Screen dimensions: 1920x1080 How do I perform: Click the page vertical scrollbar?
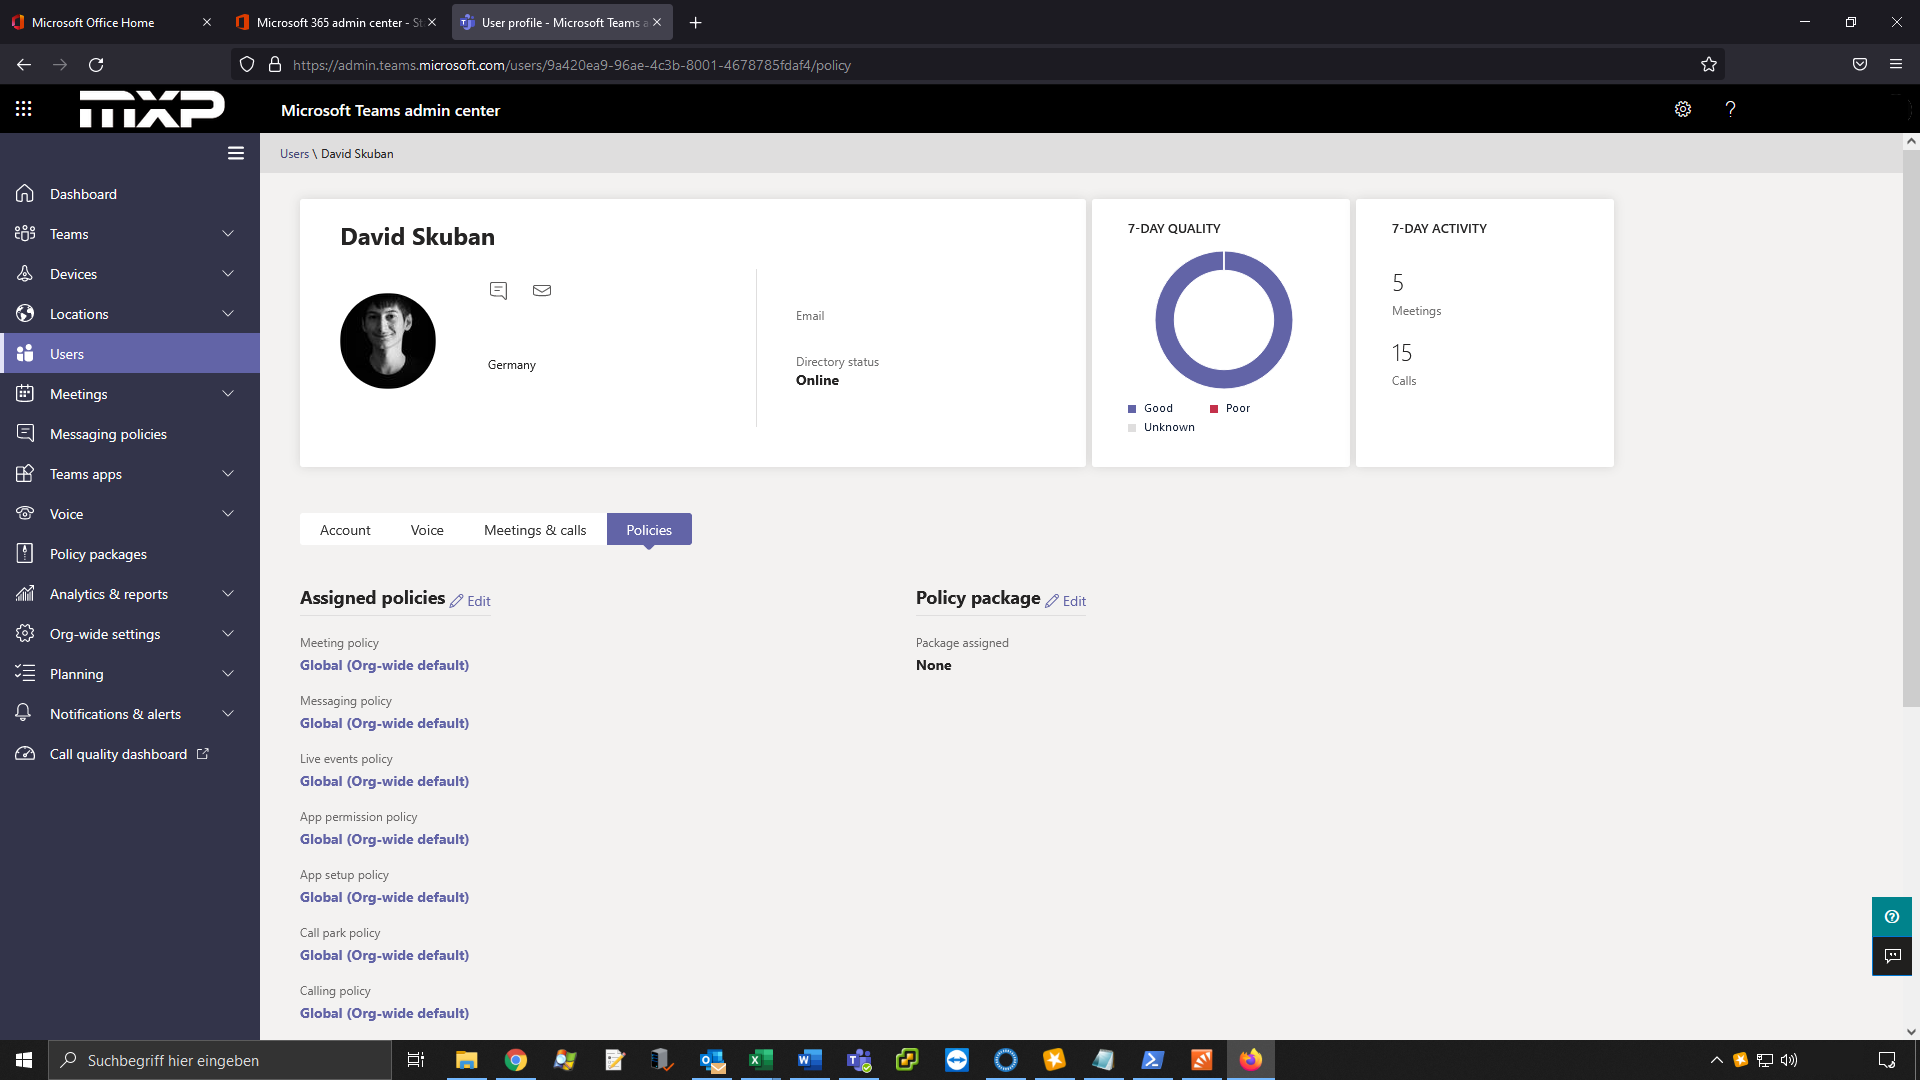tap(1911, 428)
